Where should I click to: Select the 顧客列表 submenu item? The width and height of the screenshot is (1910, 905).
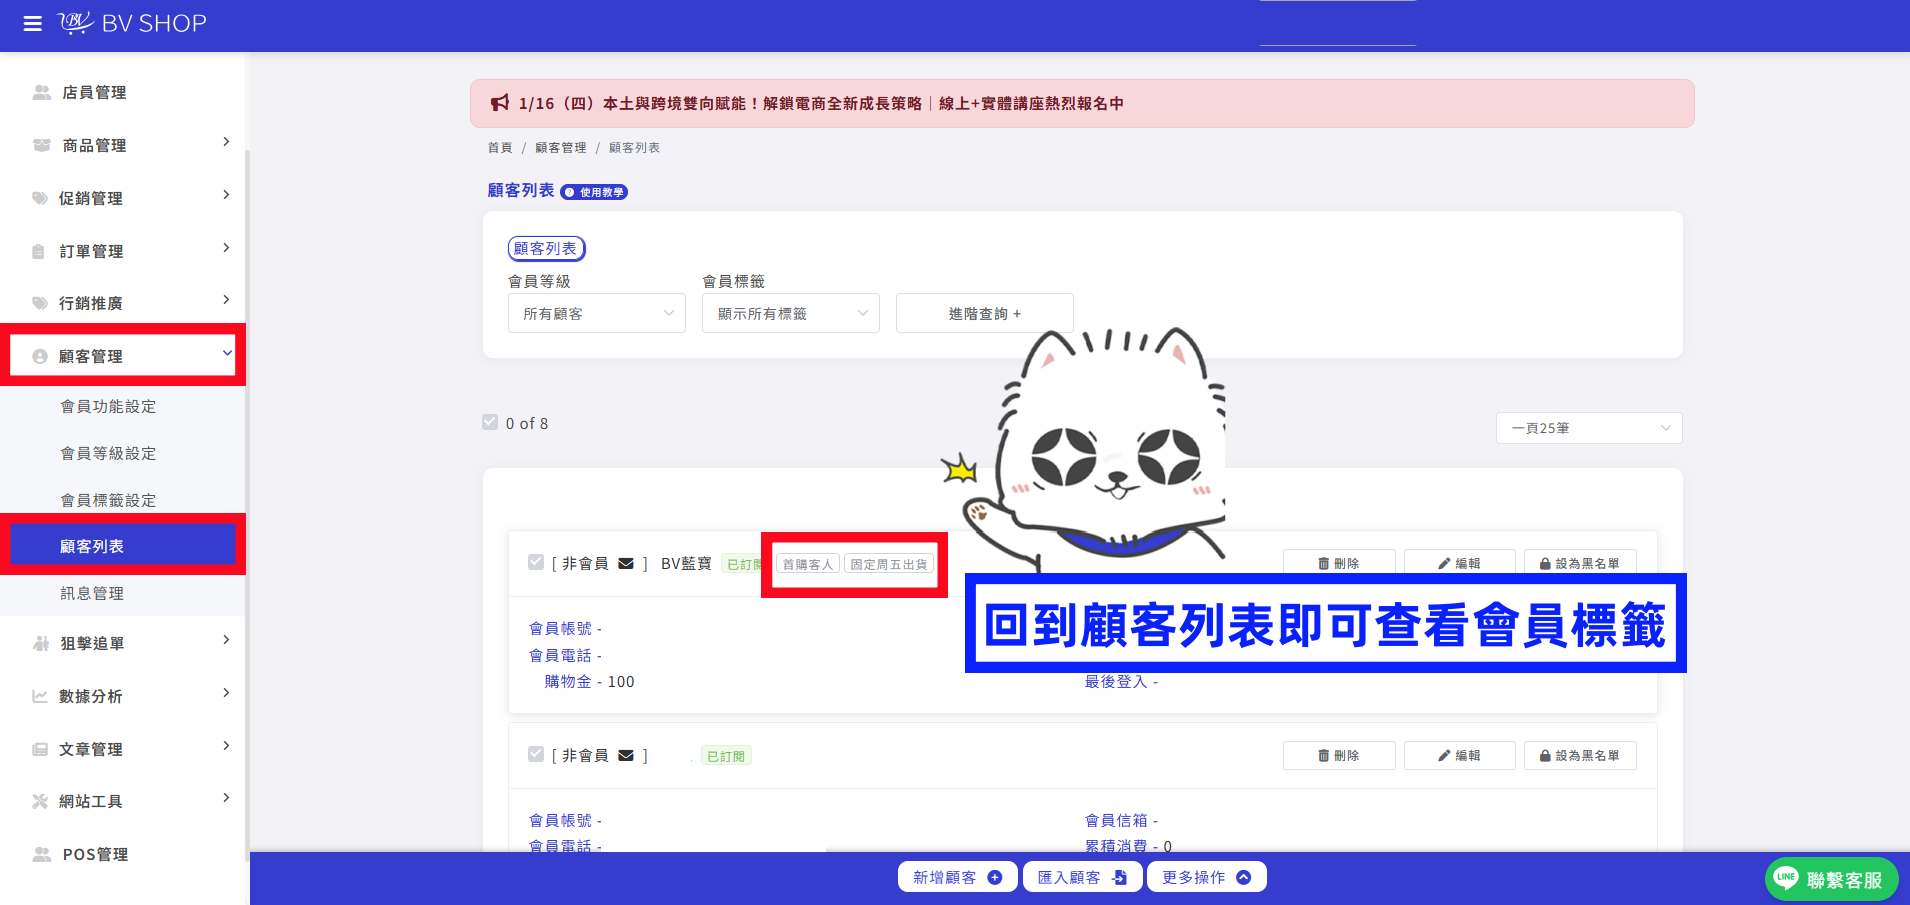point(123,546)
